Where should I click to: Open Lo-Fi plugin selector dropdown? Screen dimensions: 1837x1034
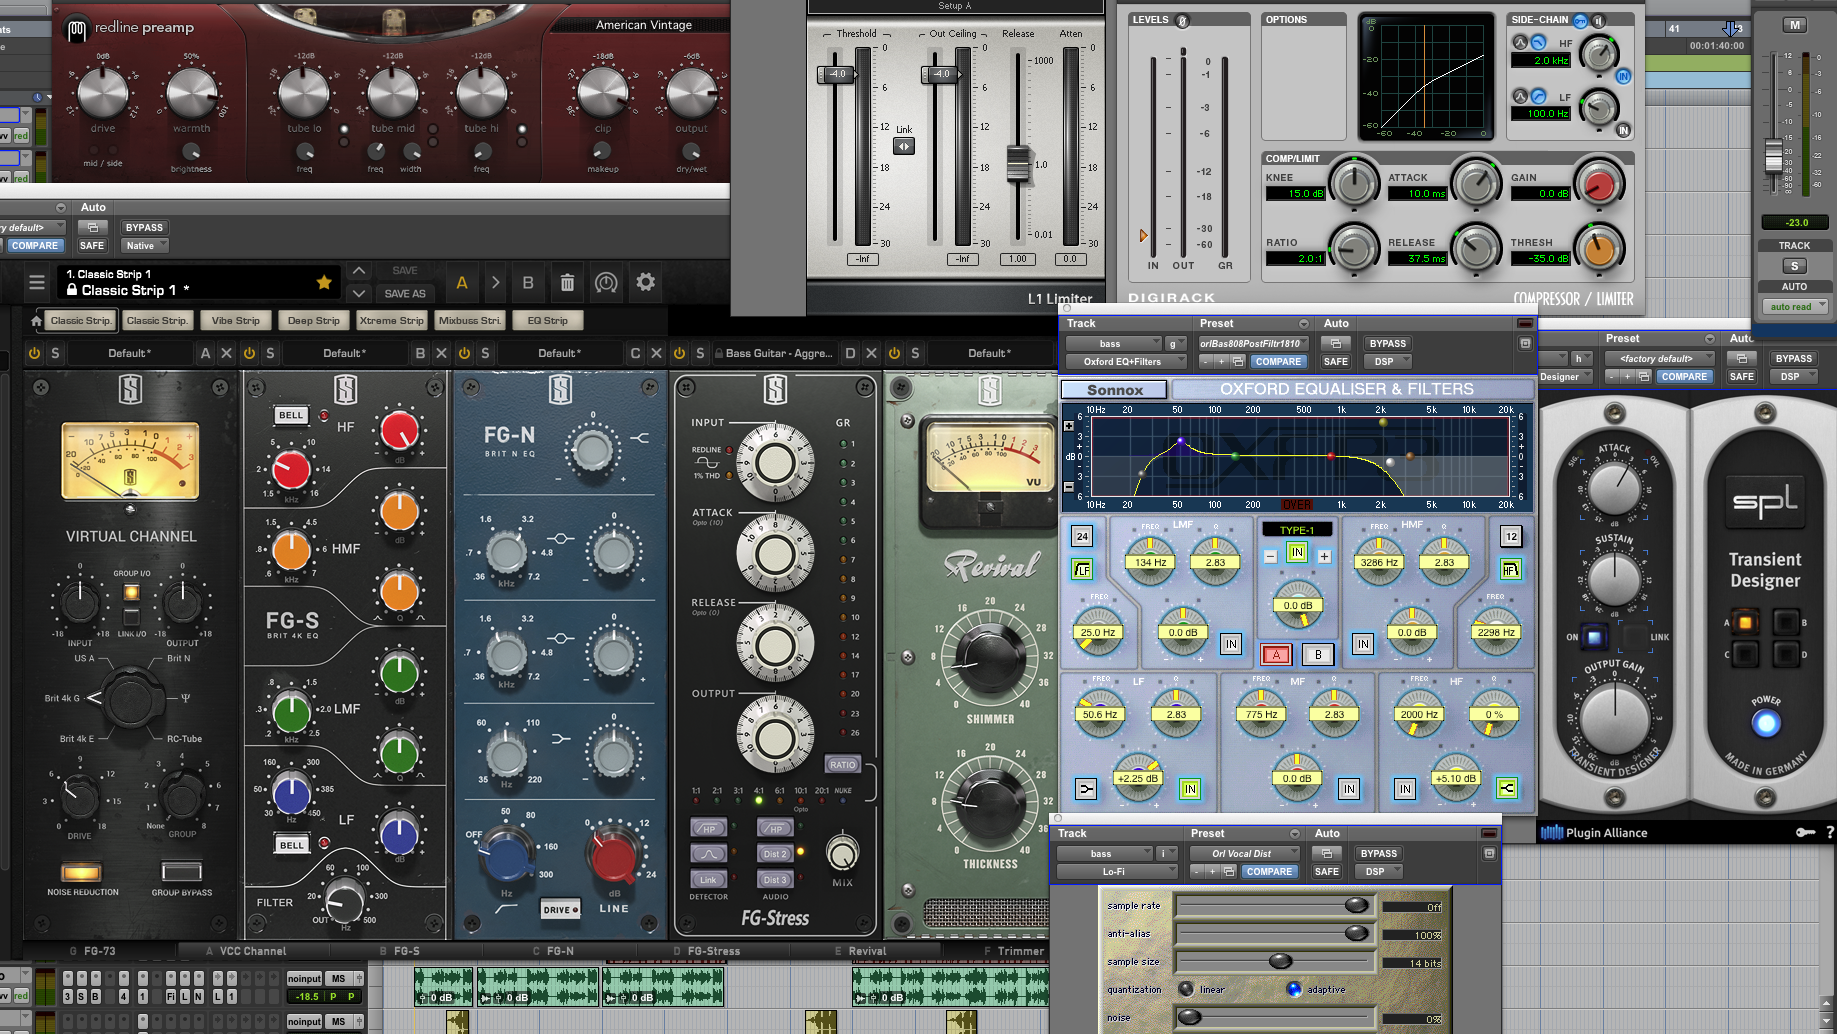point(1117,871)
